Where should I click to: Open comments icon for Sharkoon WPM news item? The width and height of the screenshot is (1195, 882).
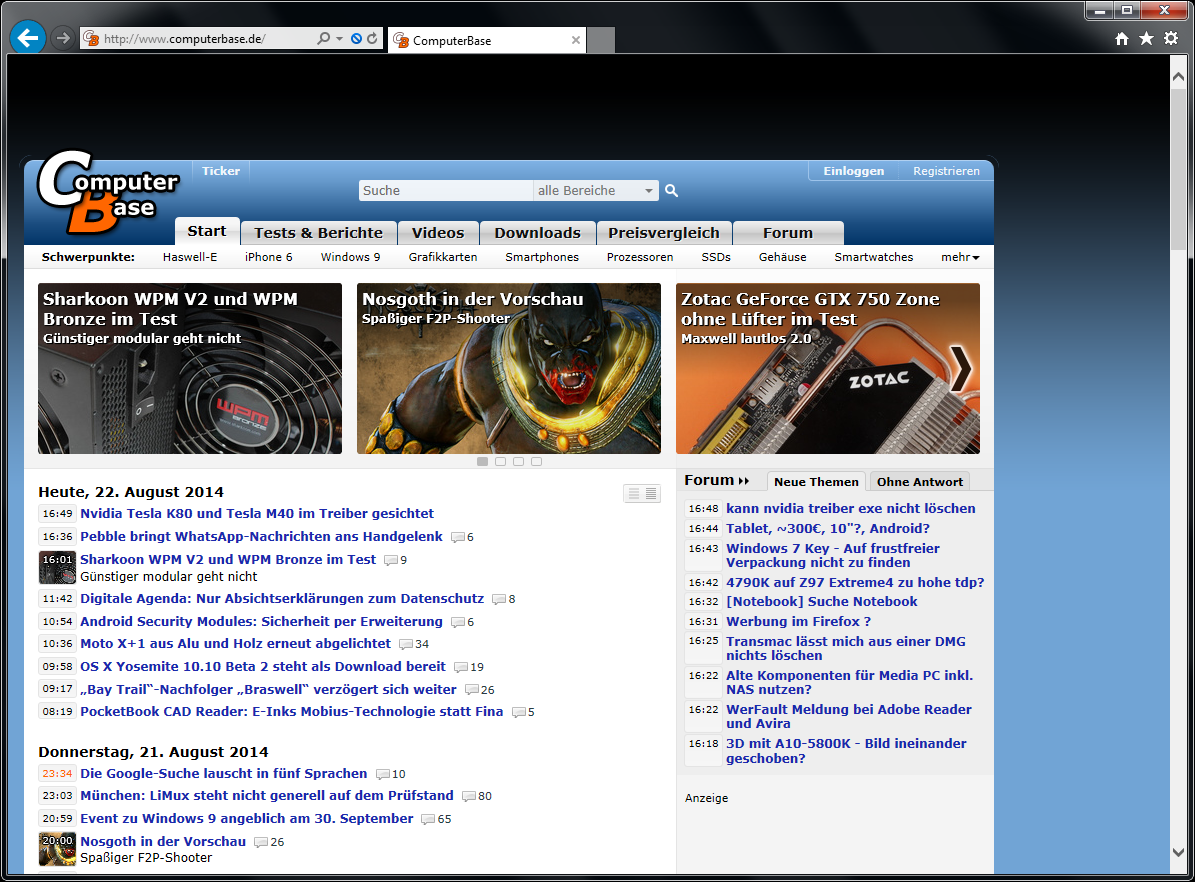point(390,560)
